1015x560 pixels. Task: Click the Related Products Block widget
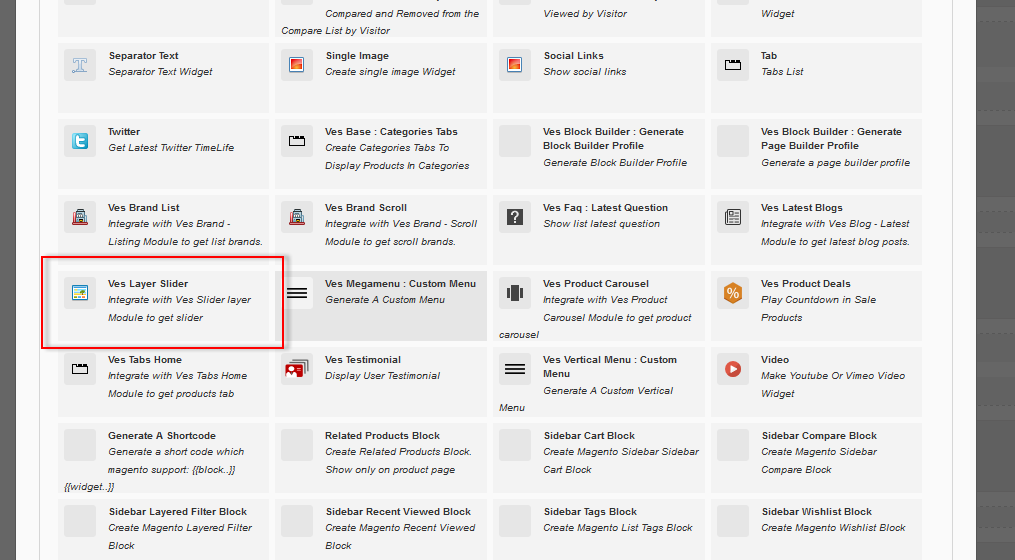(x=382, y=436)
